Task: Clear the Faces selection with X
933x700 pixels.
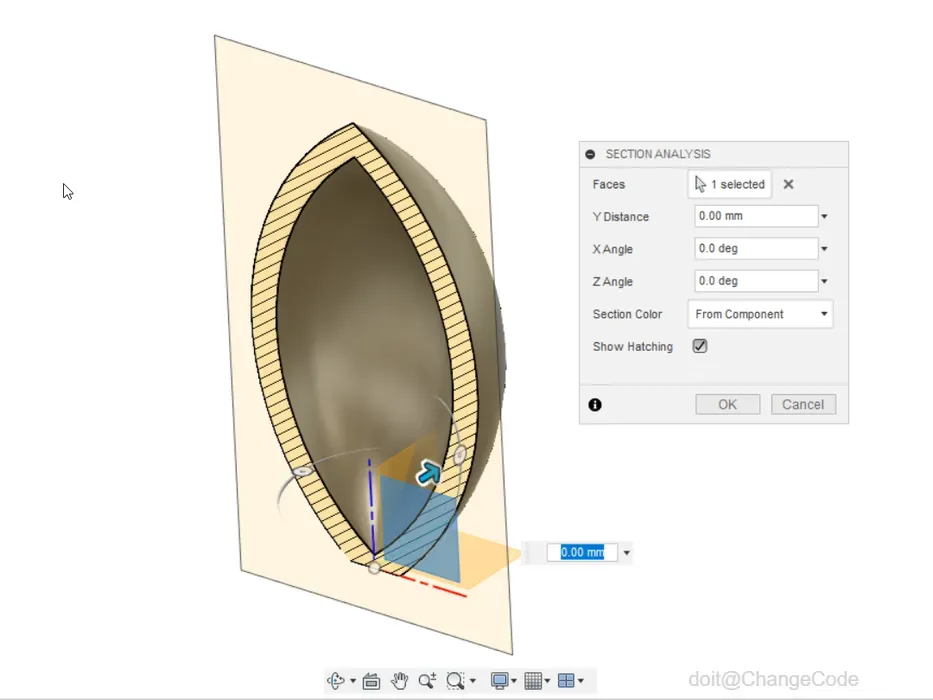Action: point(788,185)
